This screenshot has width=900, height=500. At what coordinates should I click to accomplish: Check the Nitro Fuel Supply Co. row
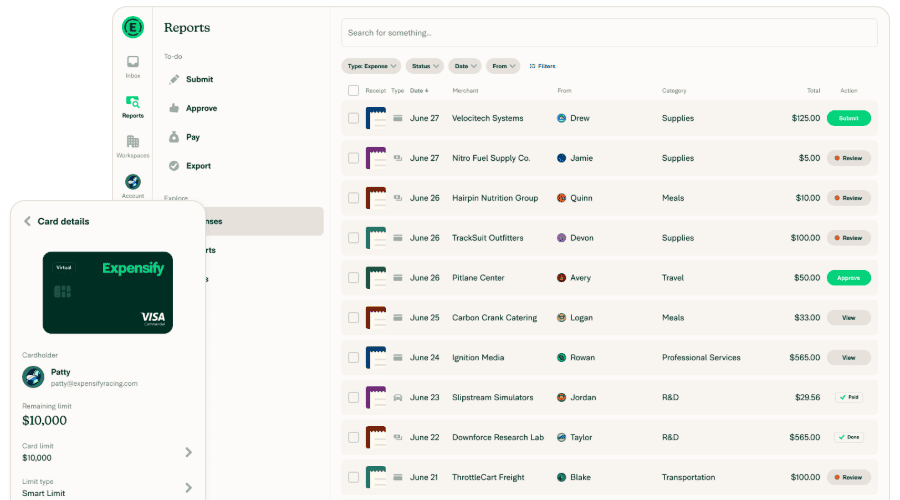353,158
